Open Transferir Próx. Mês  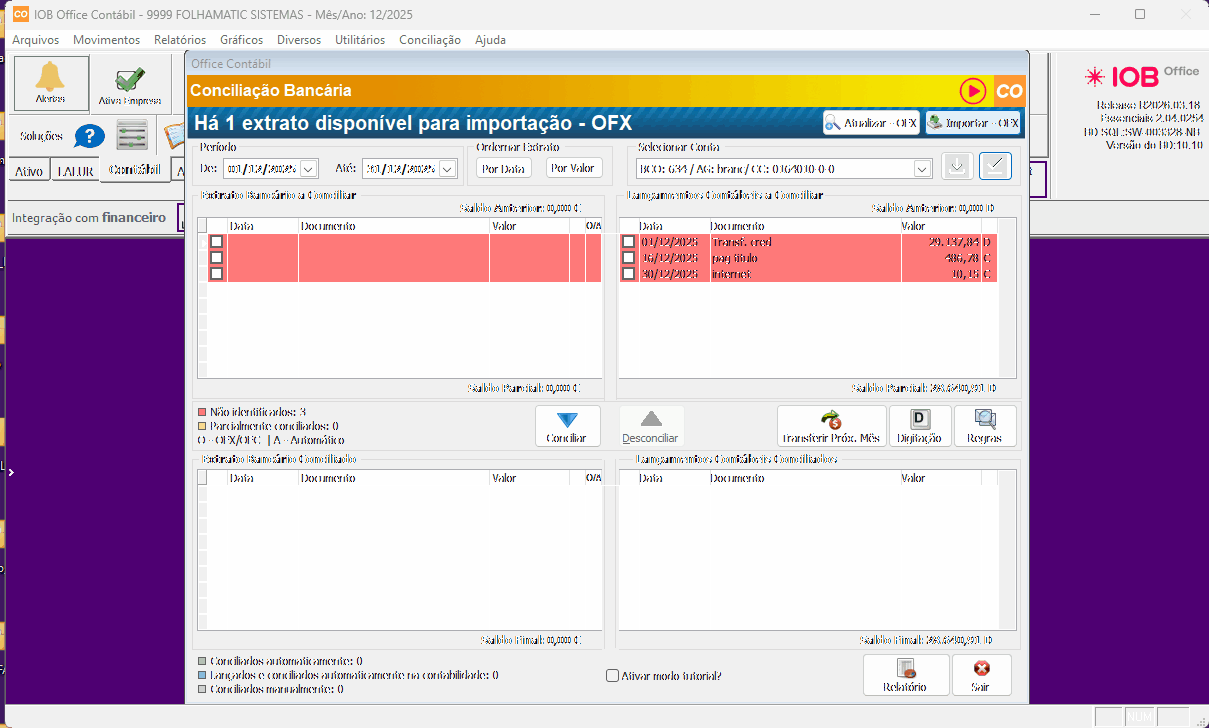tap(831, 425)
